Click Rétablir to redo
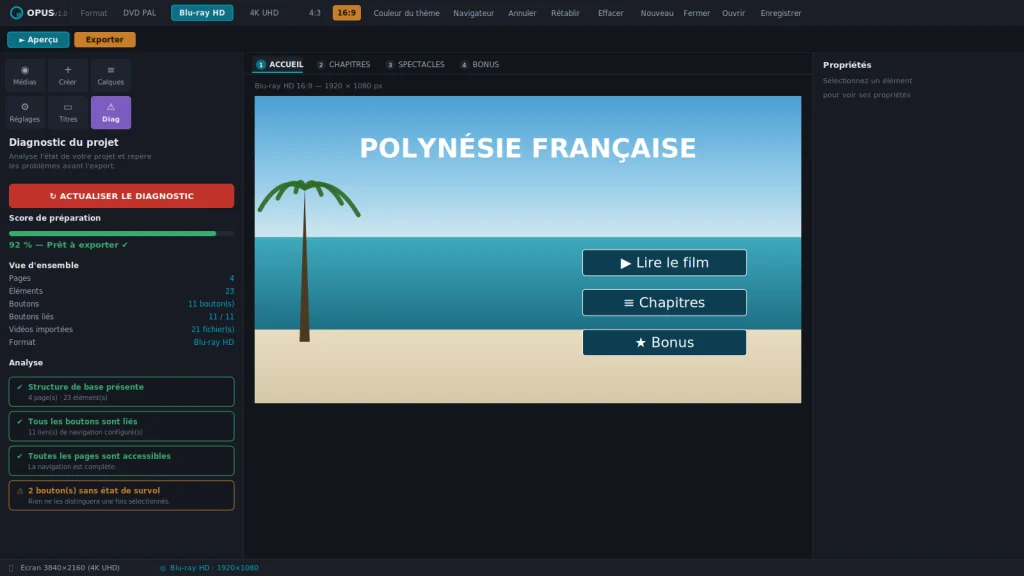Image resolution: width=1024 pixels, height=576 pixels. click(x=565, y=13)
